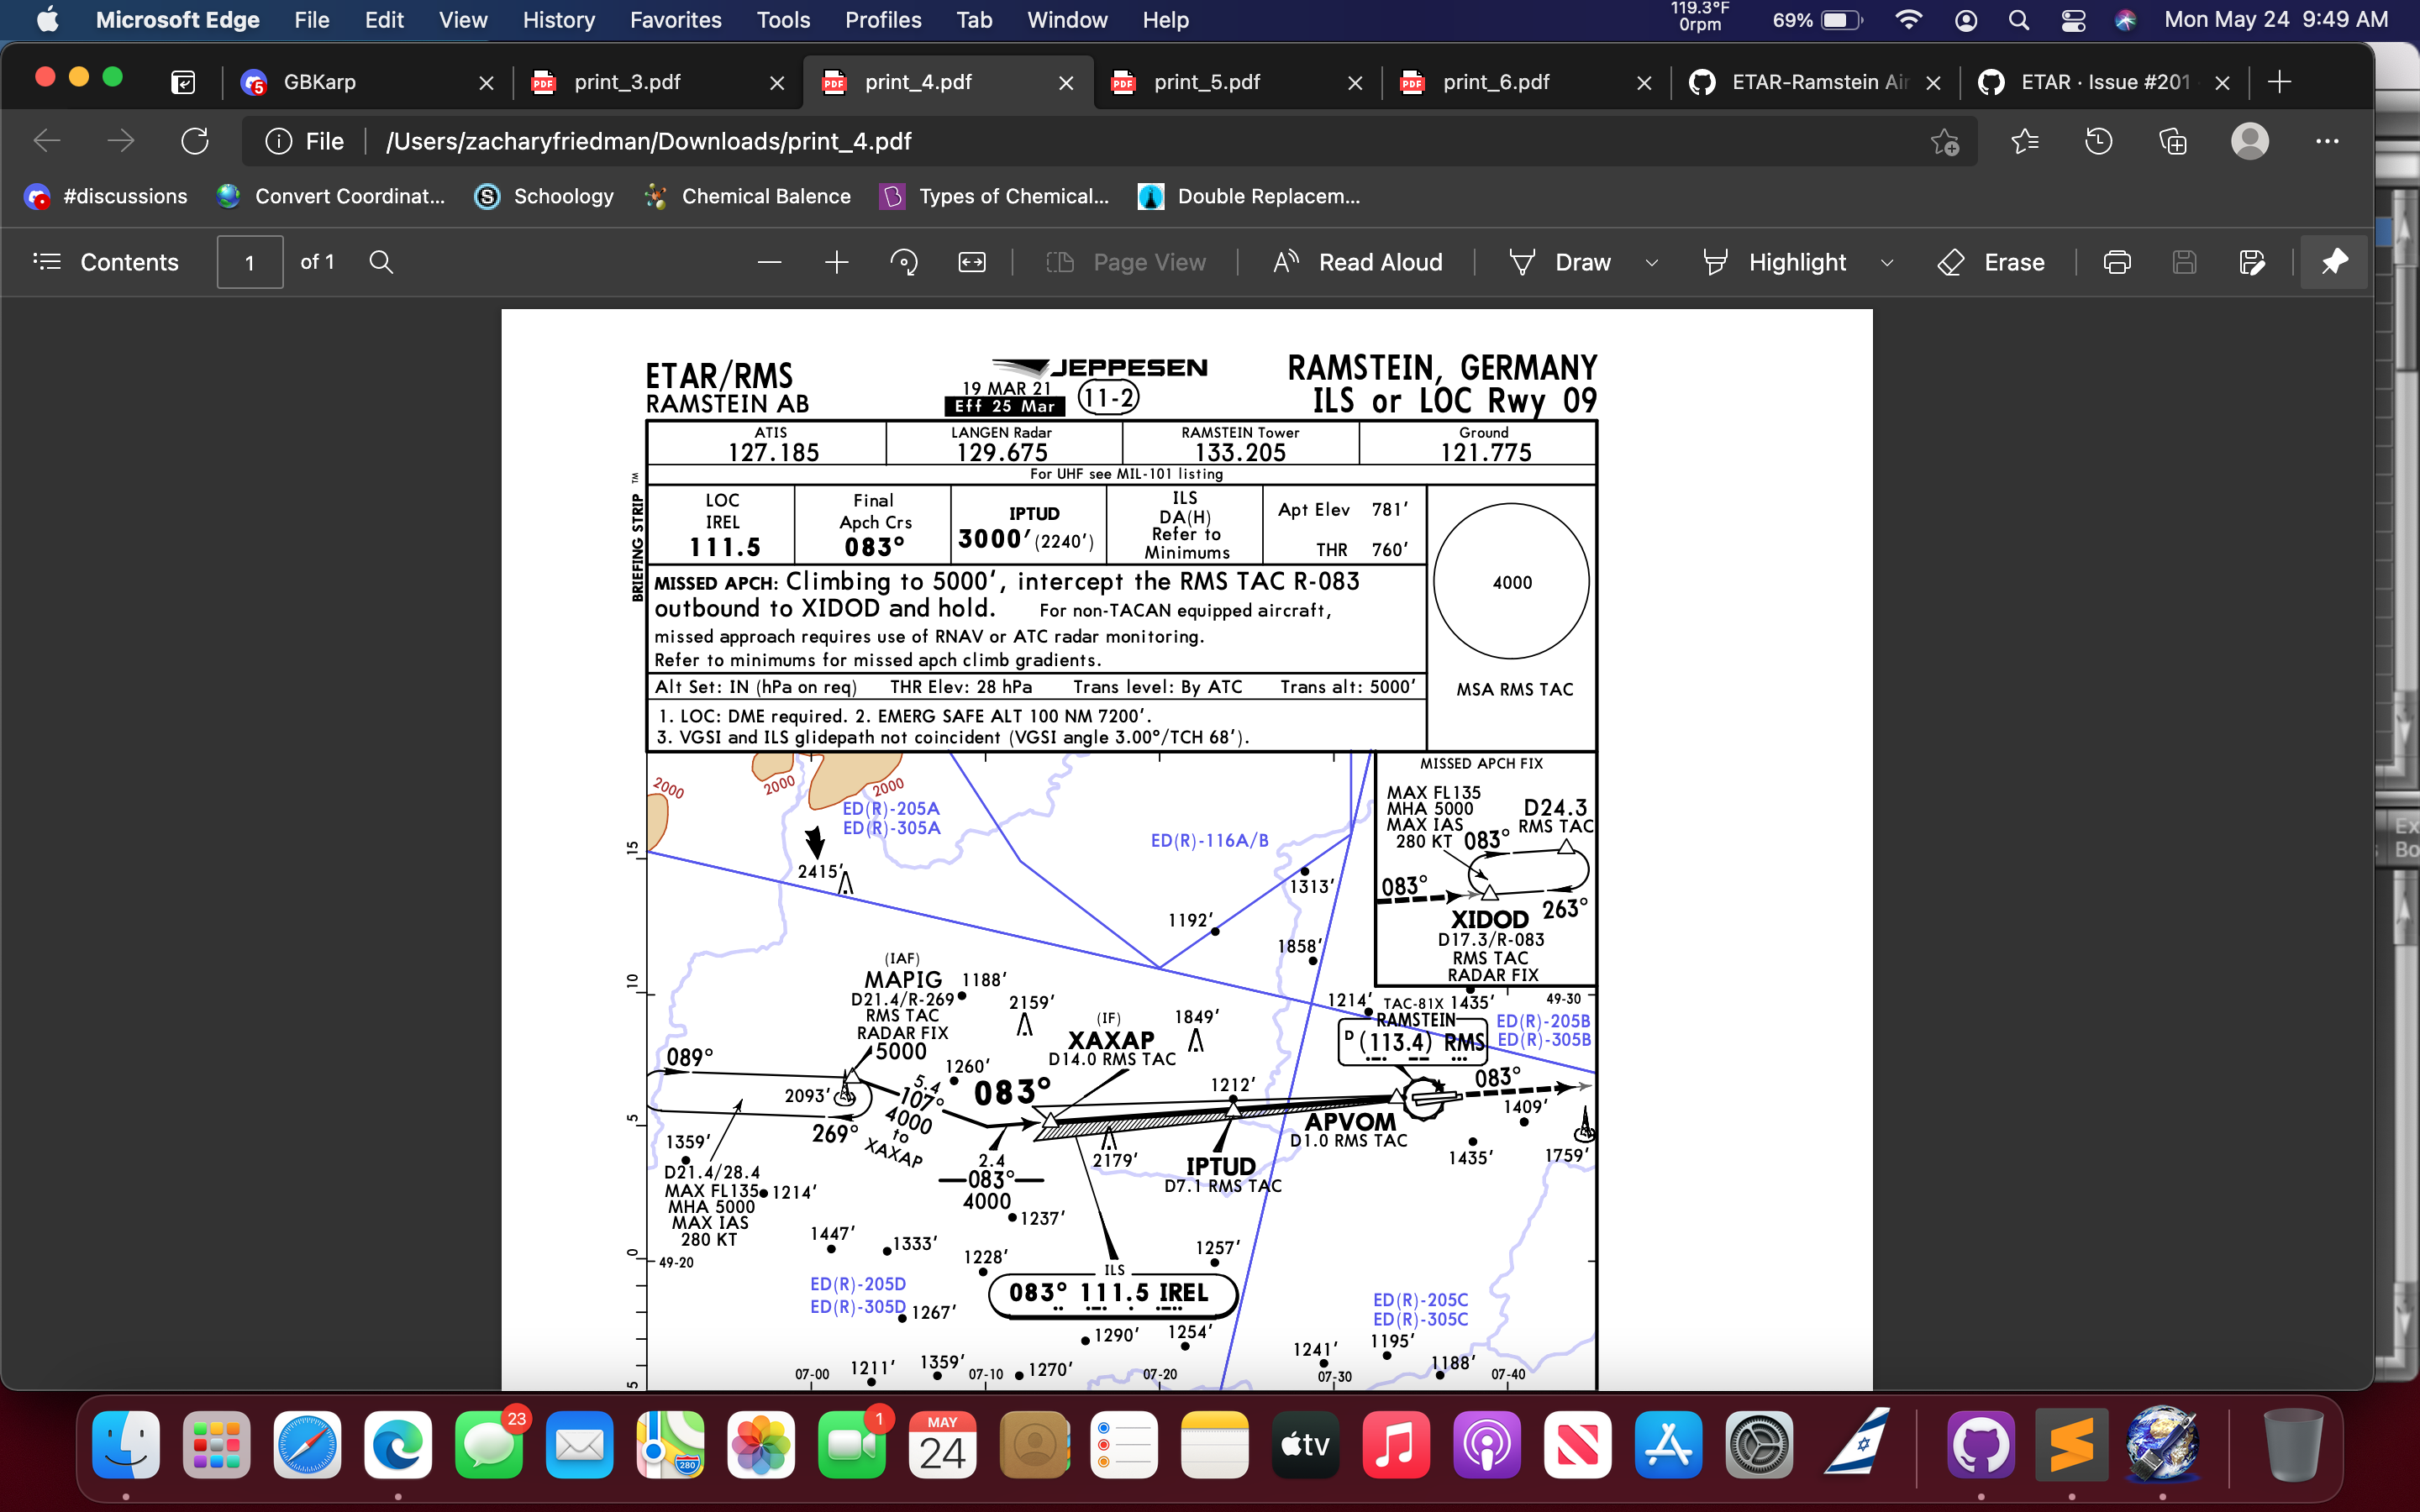Save the PDF with Save As
Image resolution: width=2420 pixels, height=1512 pixels.
[x=2253, y=262]
